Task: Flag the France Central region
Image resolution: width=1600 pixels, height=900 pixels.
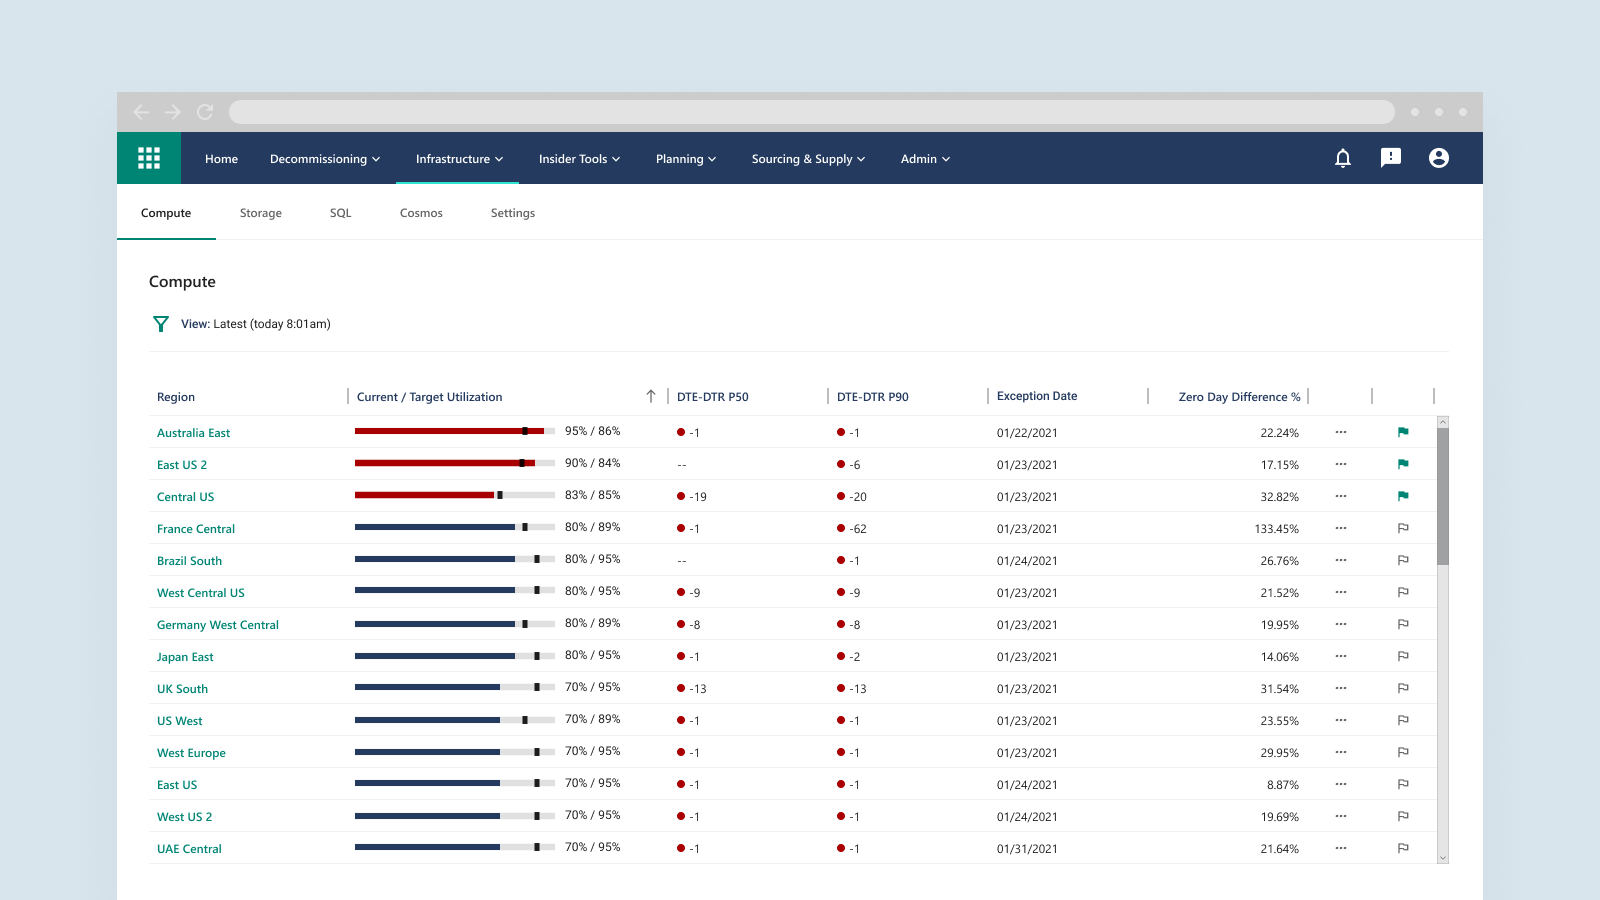Action: 1403,528
